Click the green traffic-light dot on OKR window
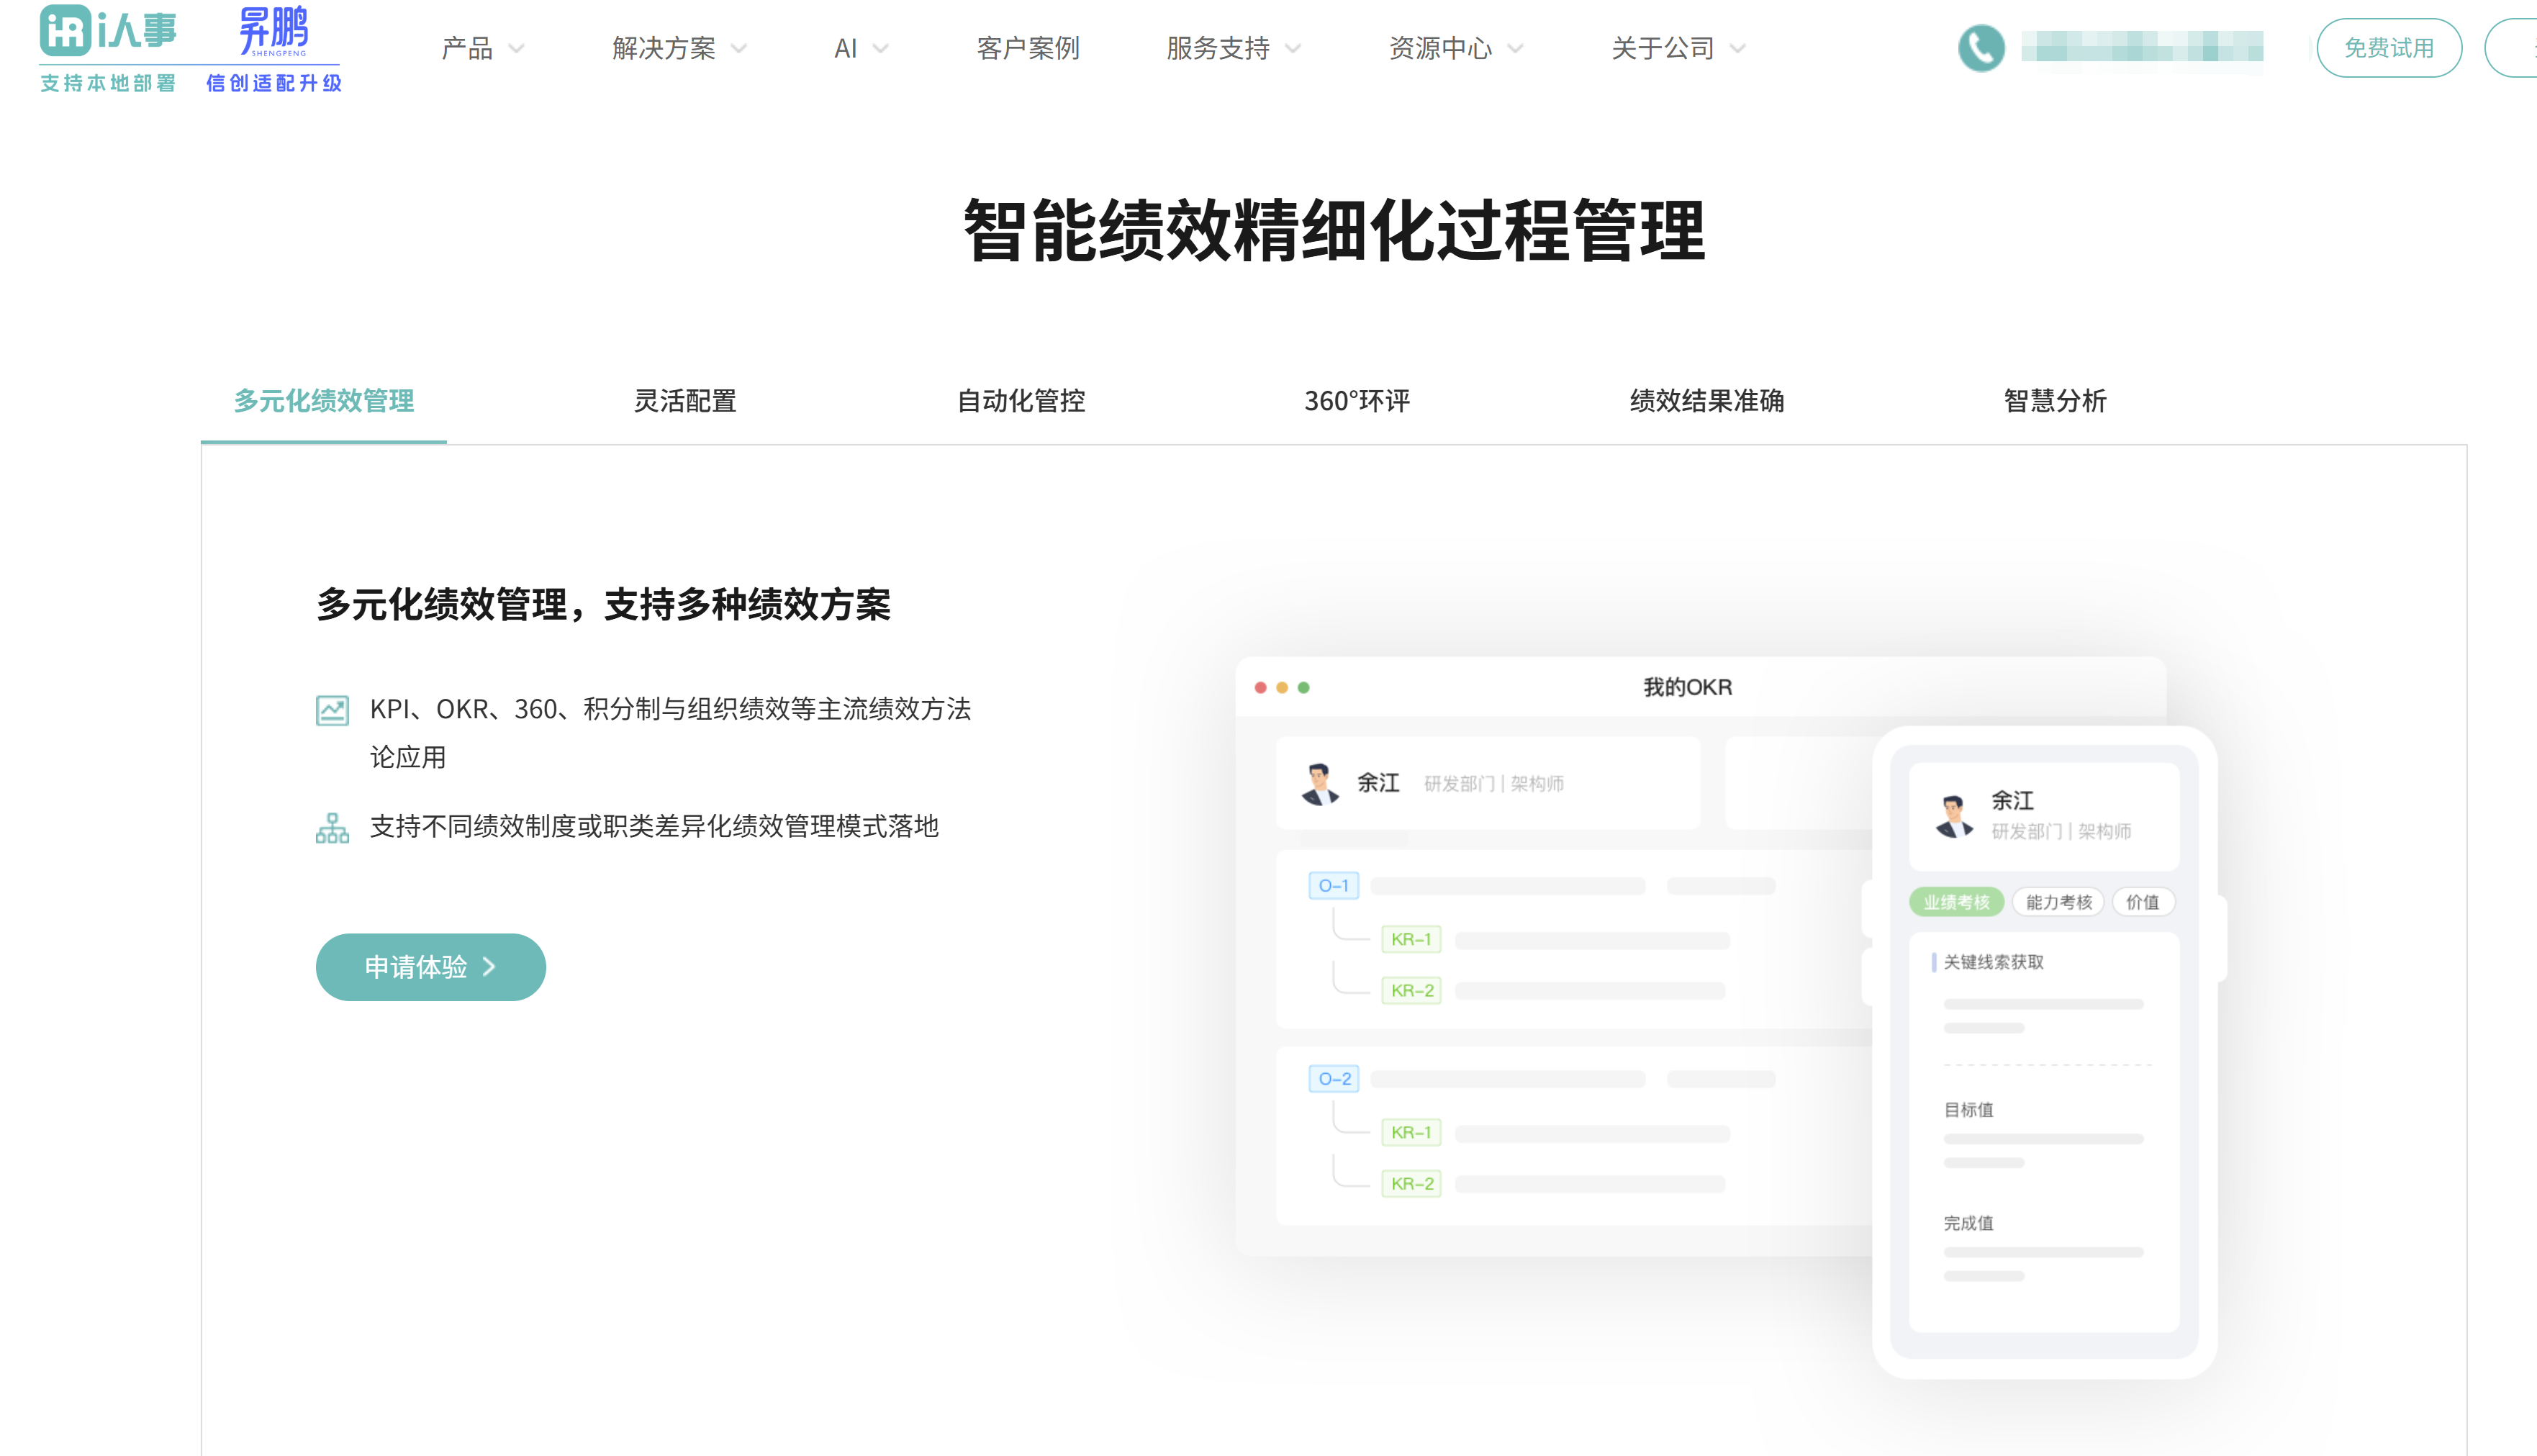 coord(1303,688)
